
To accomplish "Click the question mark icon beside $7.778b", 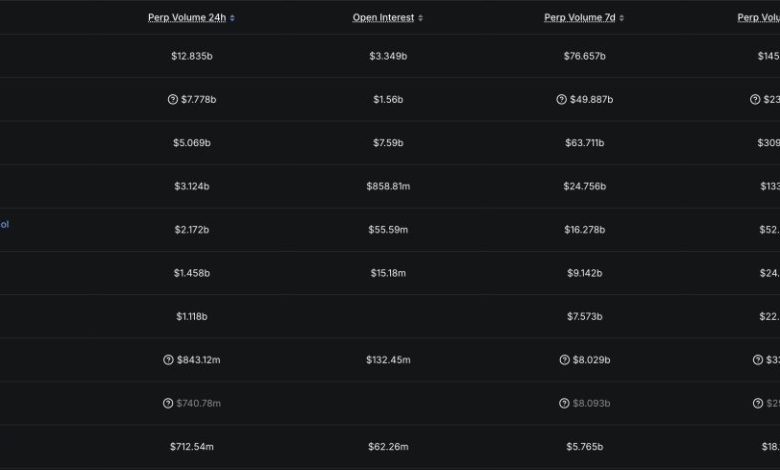I will click(x=172, y=100).
